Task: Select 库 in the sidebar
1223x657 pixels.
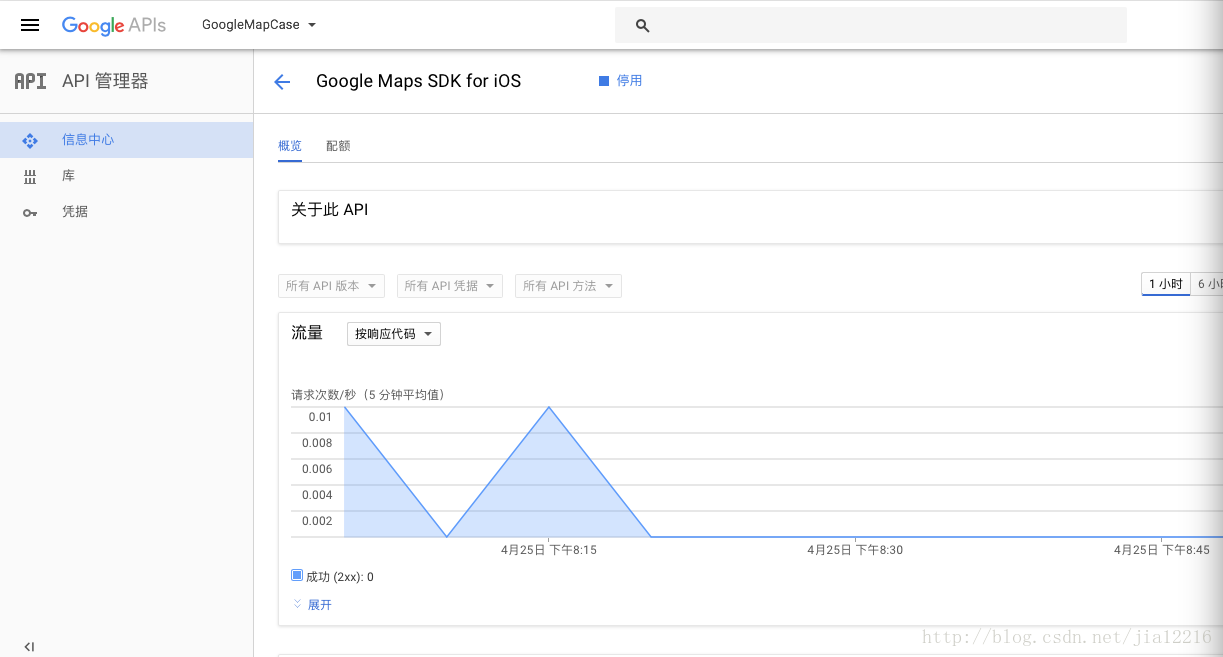Action: 126,176
